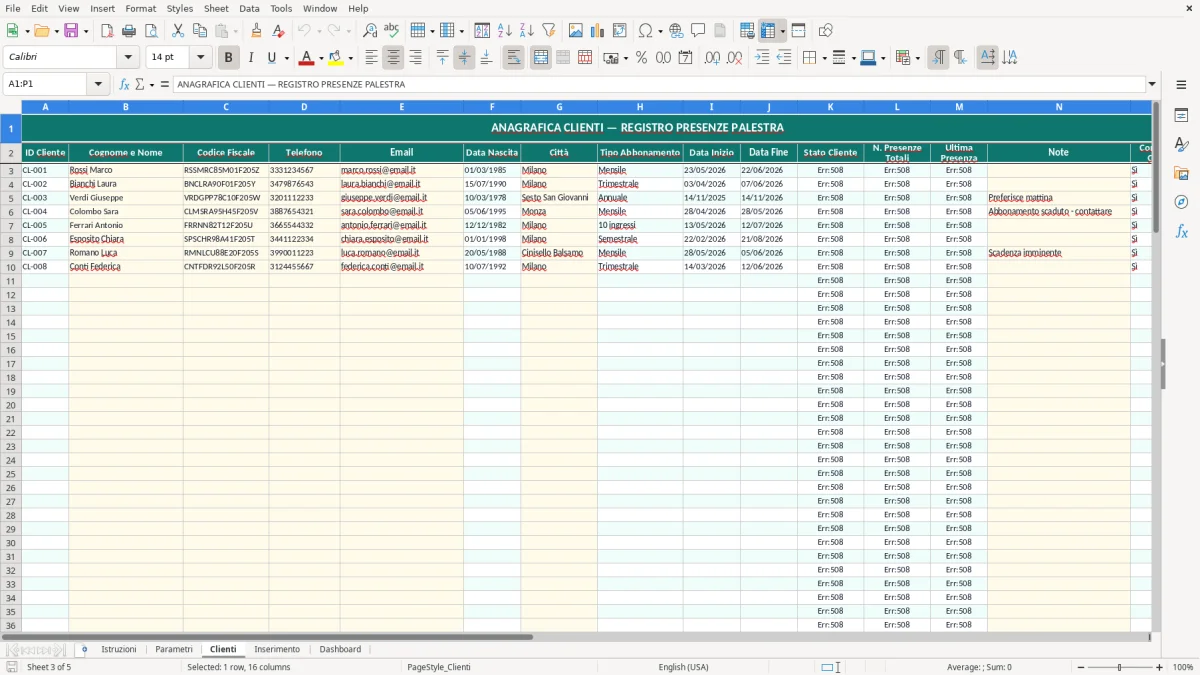The height and width of the screenshot is (675, 1200).
Task: Open the Font Name dropdown arrow
Action: point(128,58)
